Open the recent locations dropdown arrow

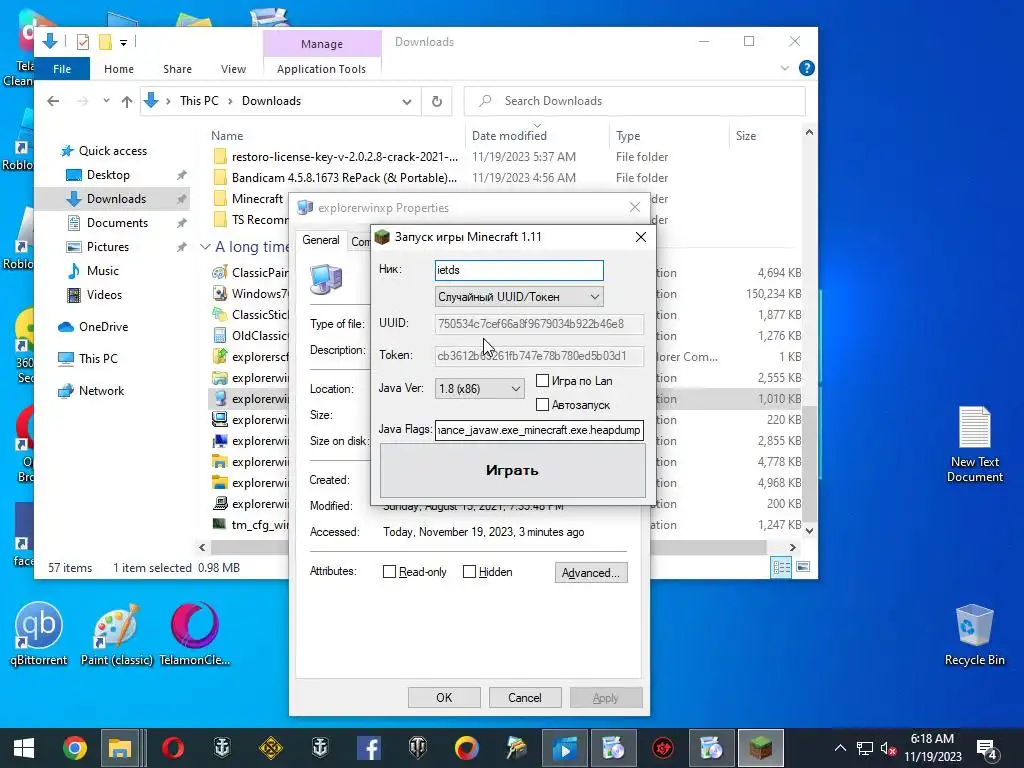(106, 101)
